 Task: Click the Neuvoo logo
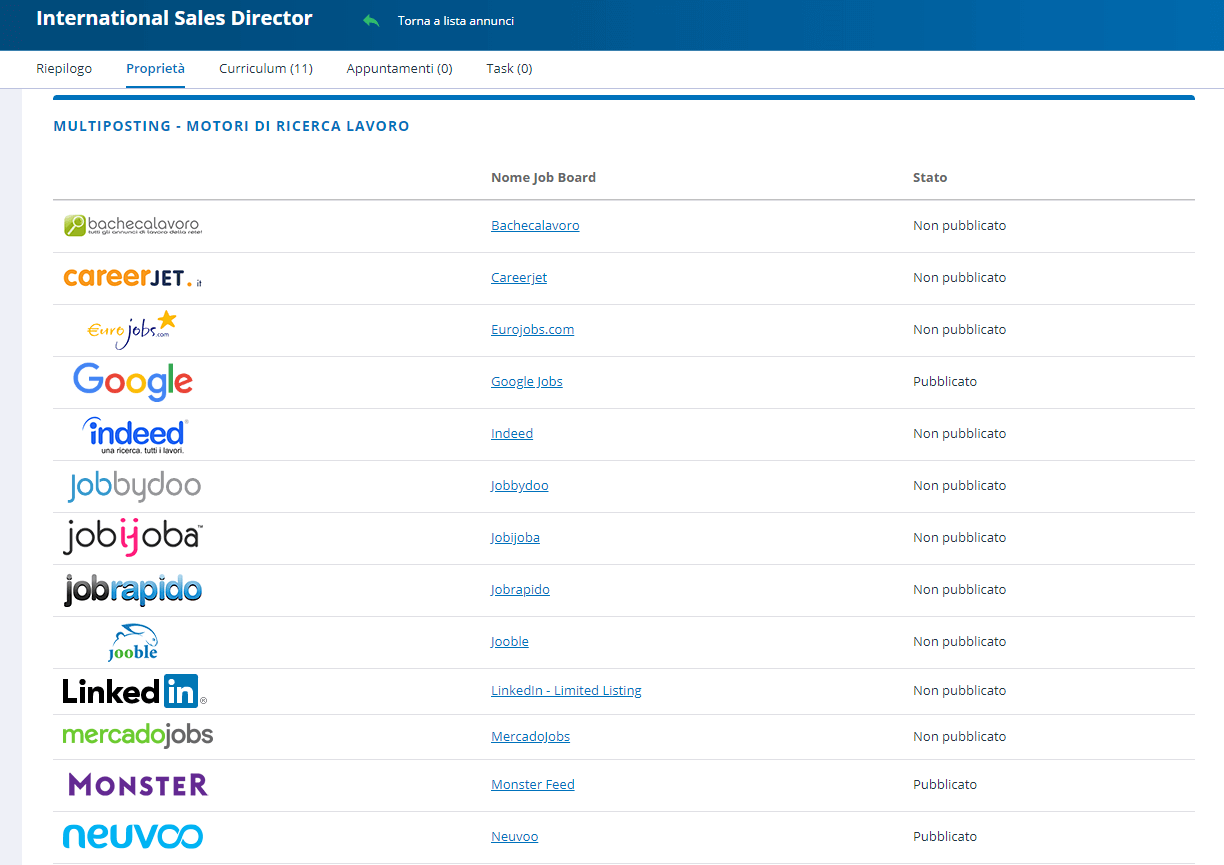point(133,837)
